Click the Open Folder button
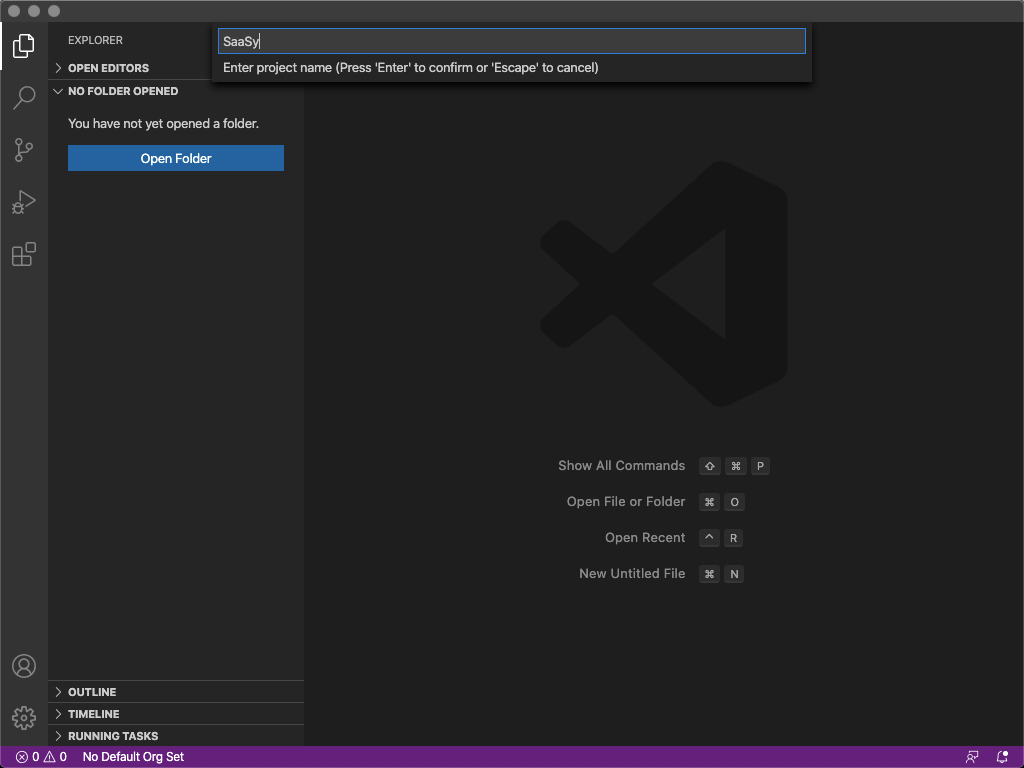 click(176, 158)
